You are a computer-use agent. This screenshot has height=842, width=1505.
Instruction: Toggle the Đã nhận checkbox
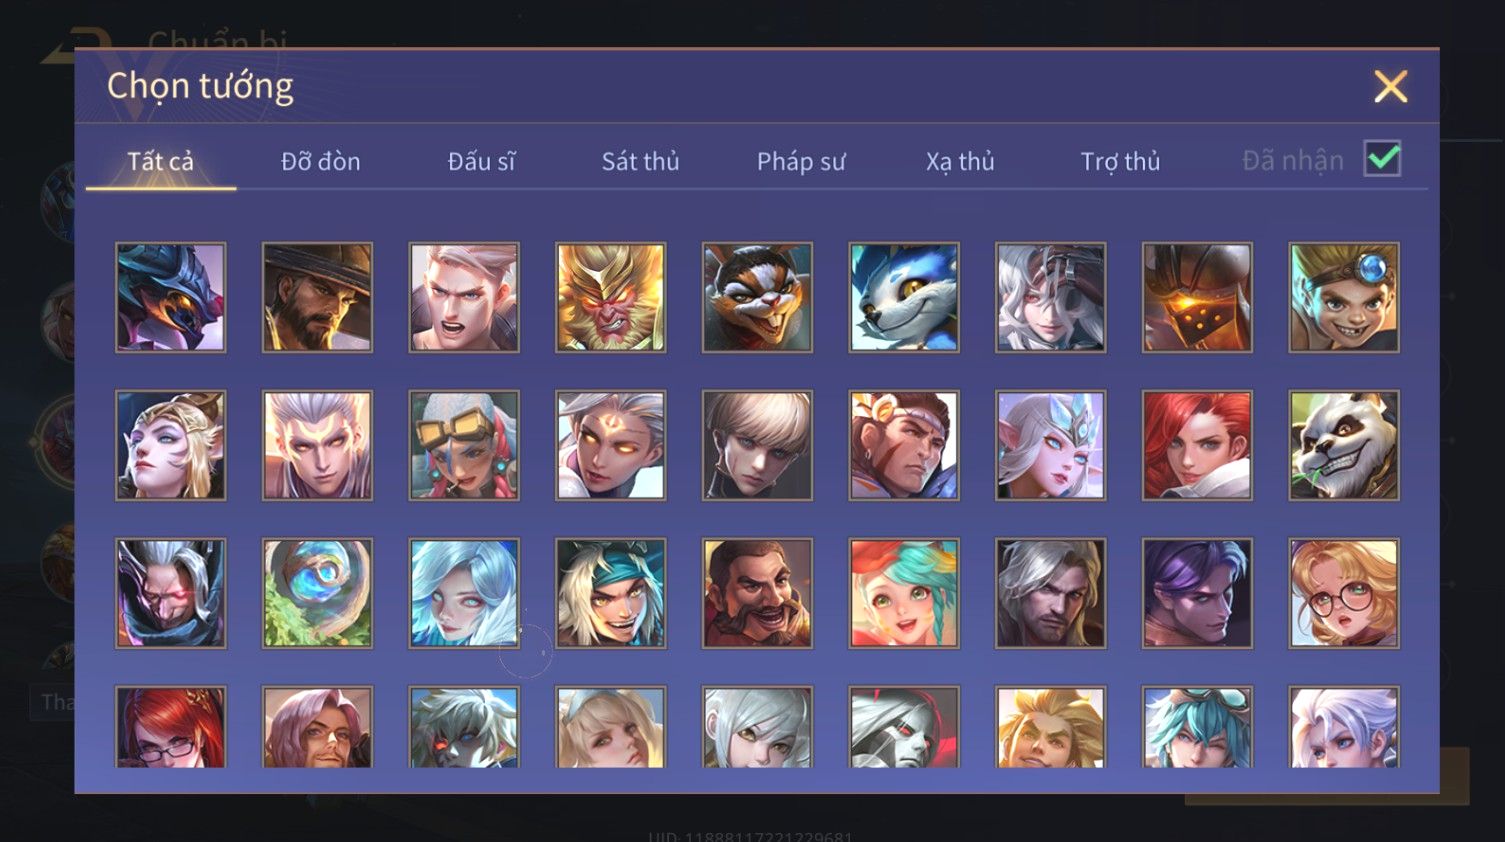coord(1382,158)
